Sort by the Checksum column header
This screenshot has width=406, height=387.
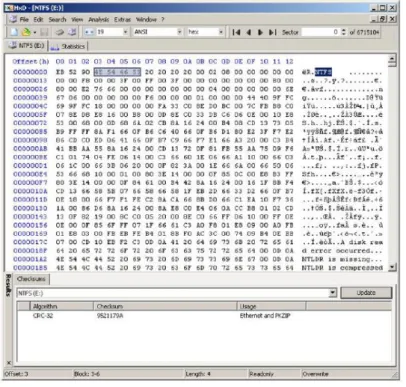[165, 306]
